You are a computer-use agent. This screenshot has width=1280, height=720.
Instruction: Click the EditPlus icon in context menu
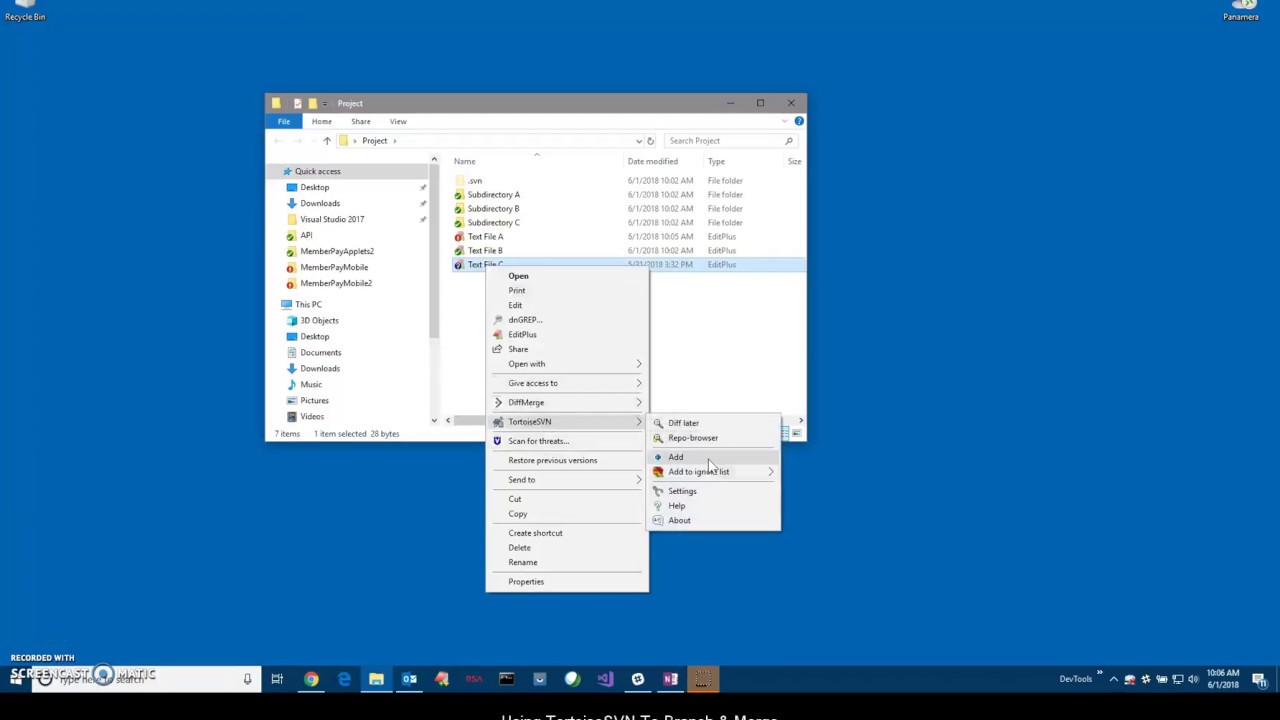(x=498, y=335)
